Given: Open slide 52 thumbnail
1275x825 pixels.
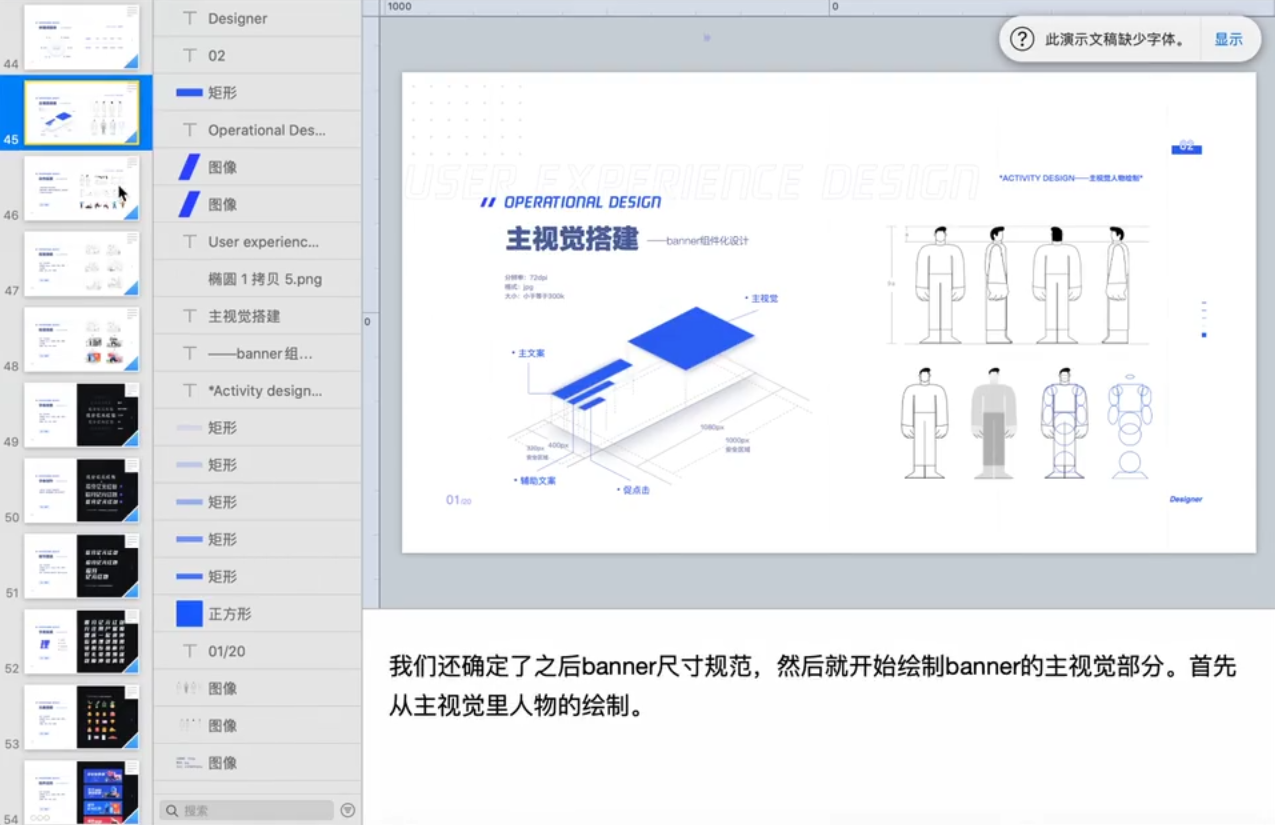Looking at the screenshot, I should point(82,641).
